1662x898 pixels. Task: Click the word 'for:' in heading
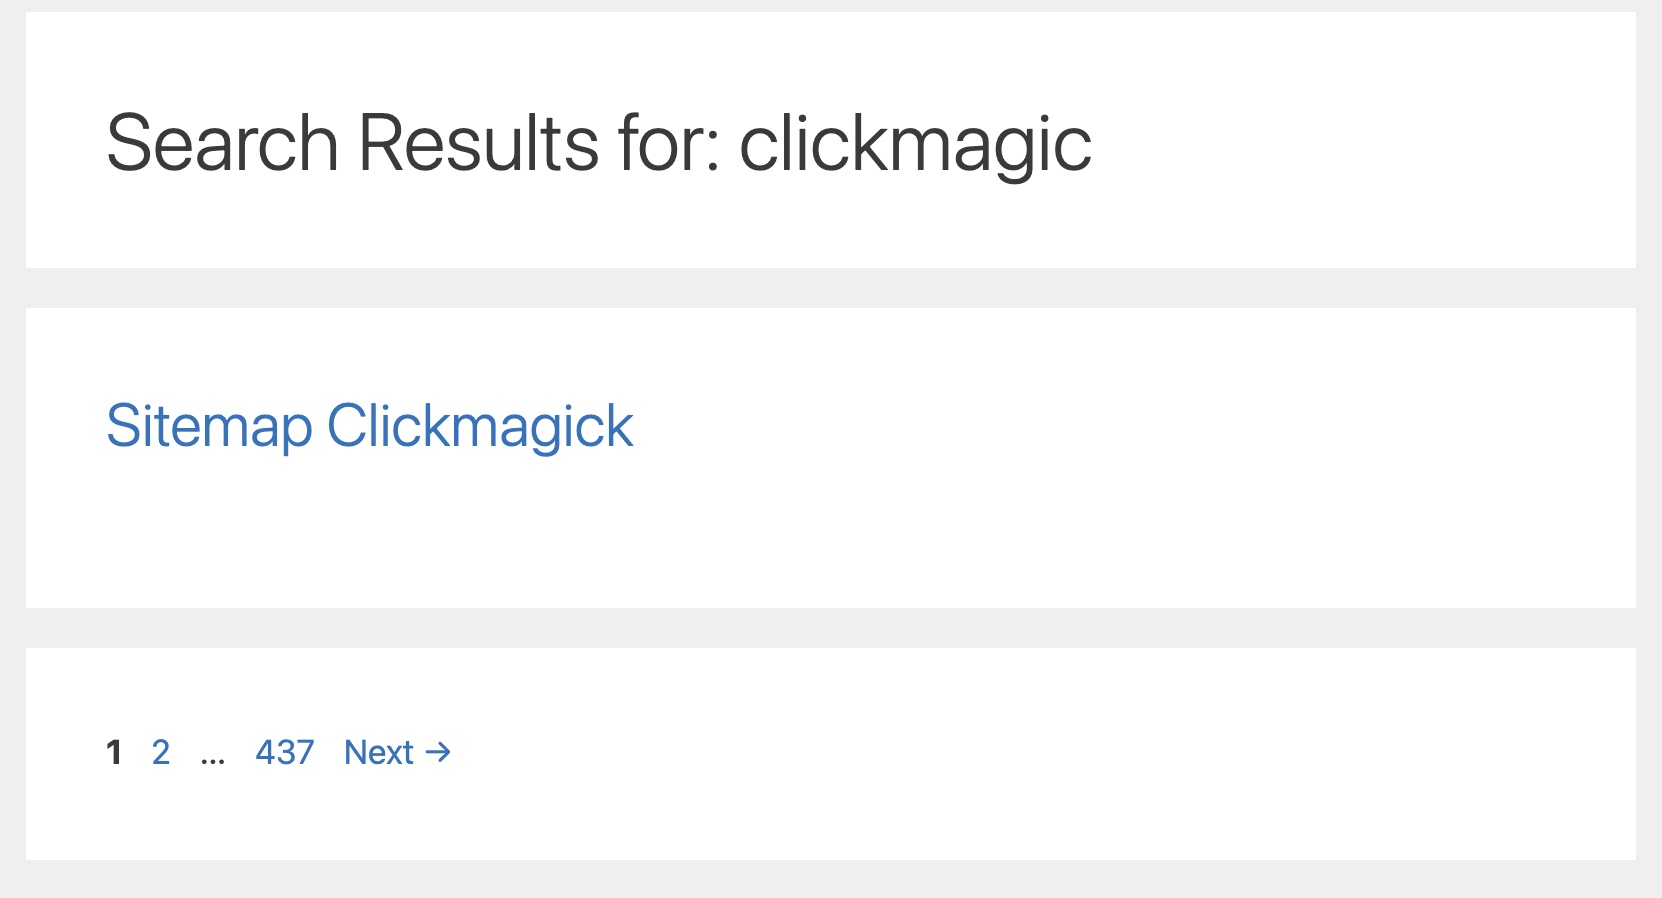[x=669, y=144]
